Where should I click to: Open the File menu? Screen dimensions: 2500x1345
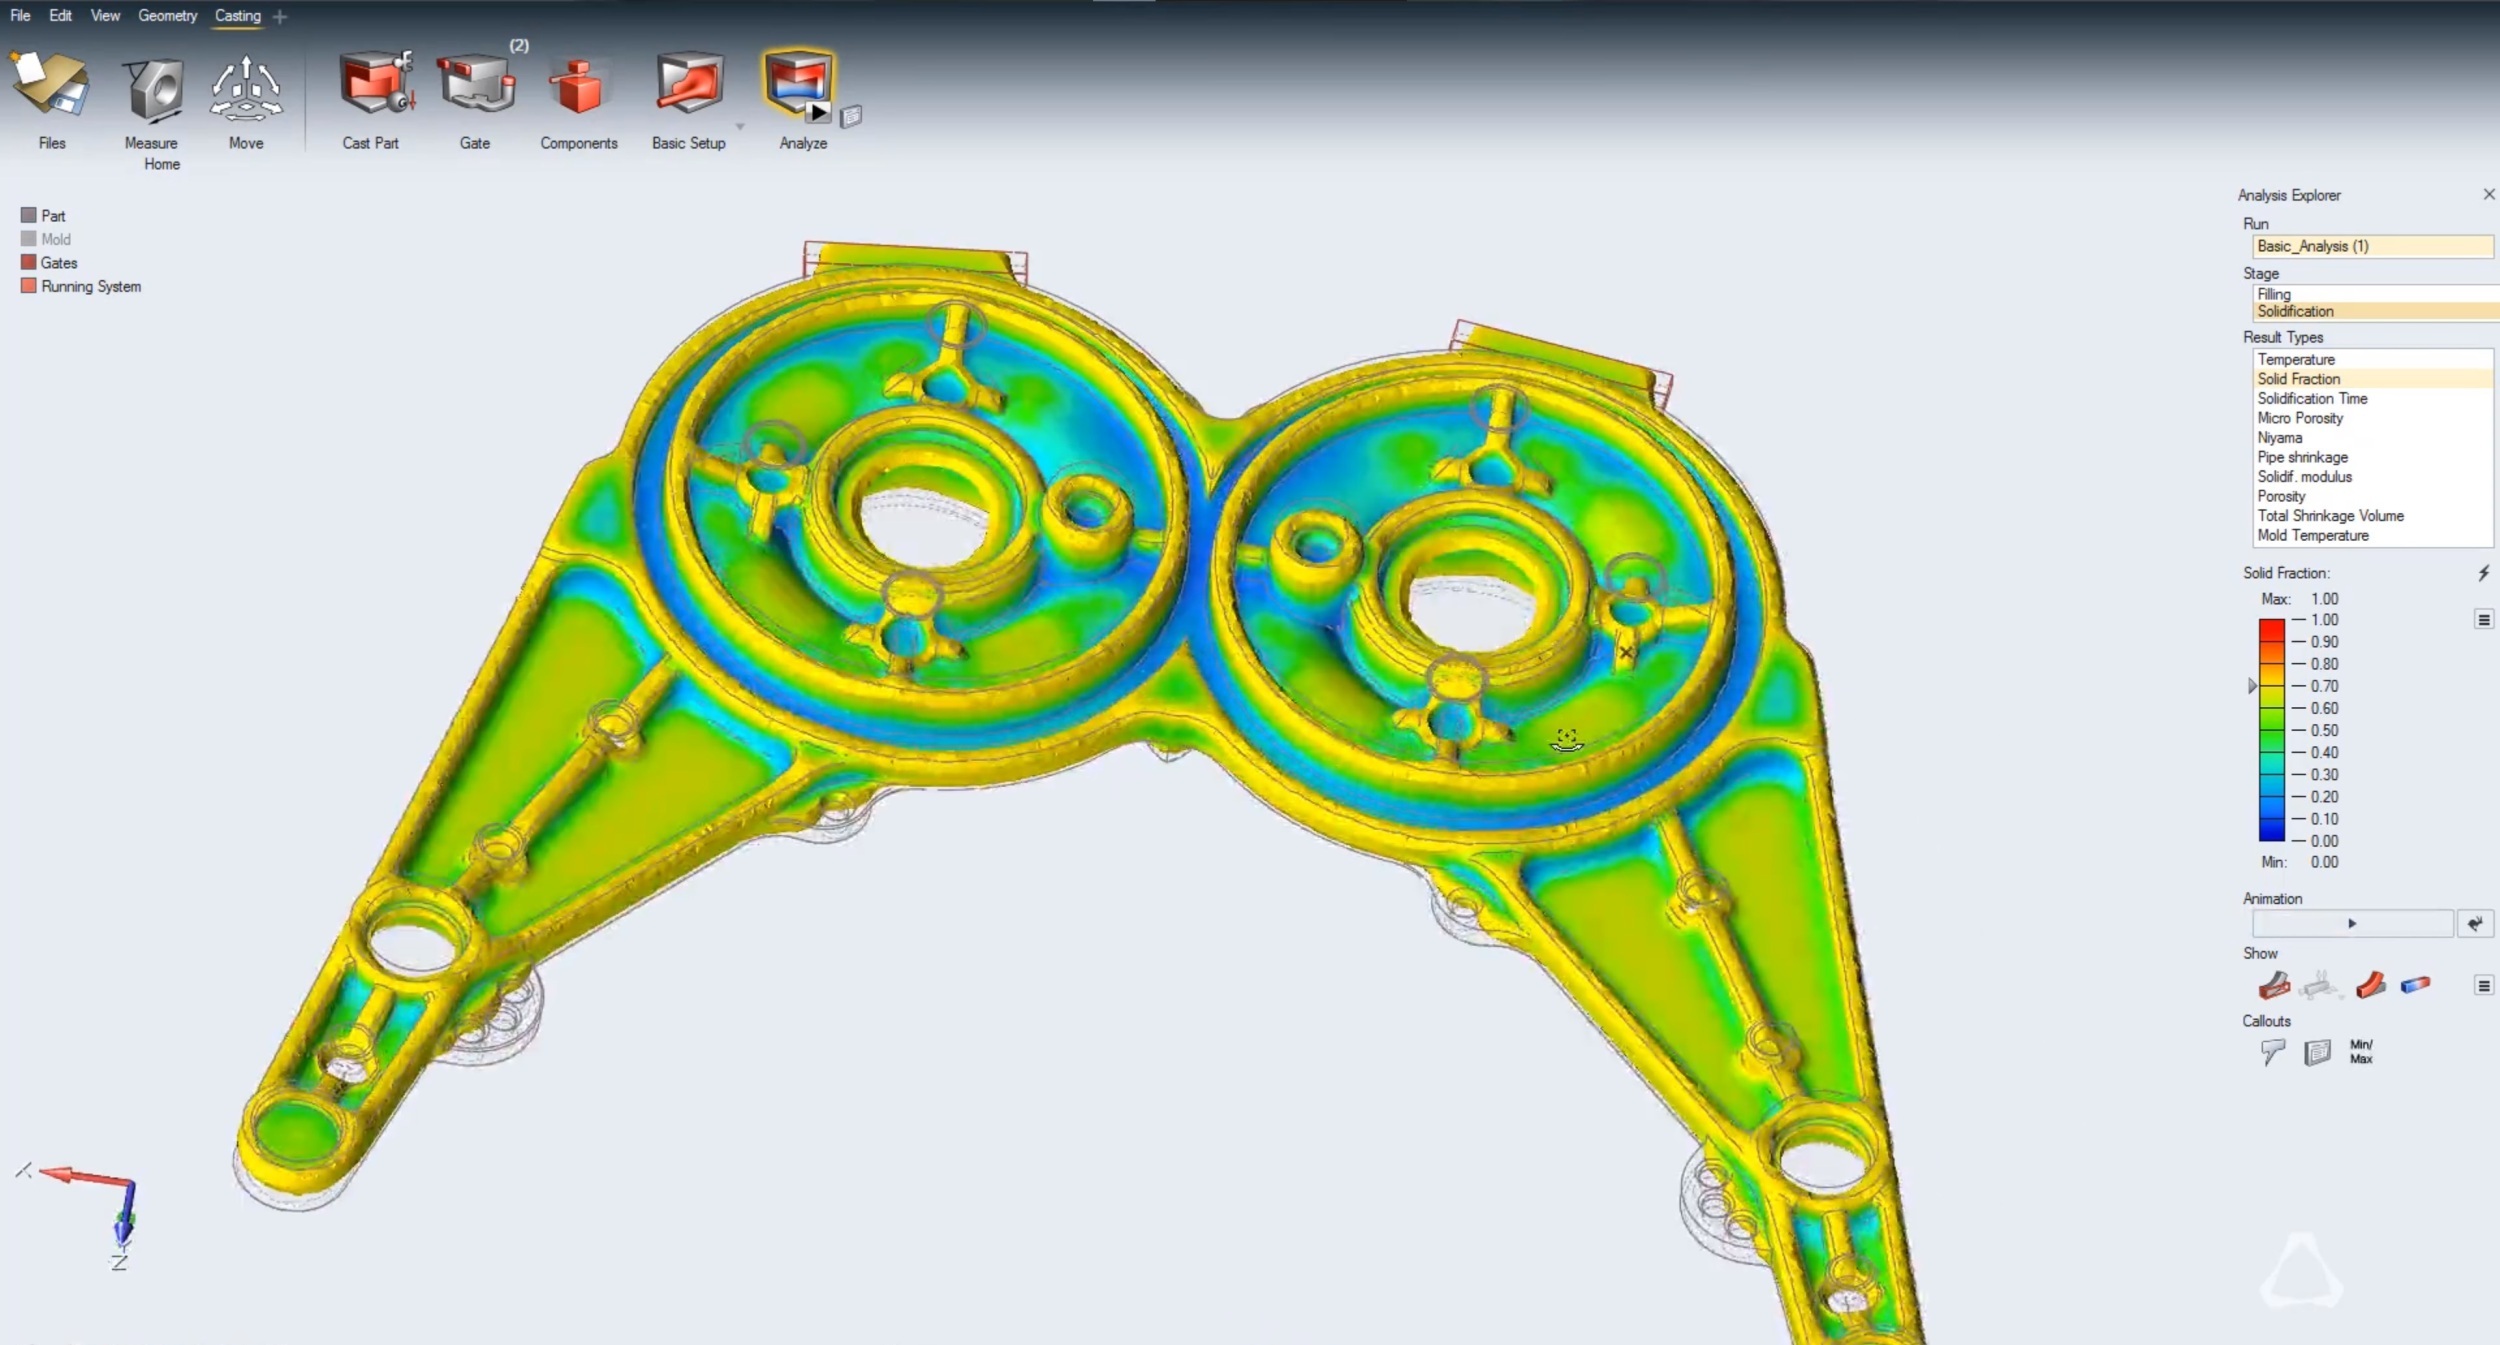click(x=20, y=16)
